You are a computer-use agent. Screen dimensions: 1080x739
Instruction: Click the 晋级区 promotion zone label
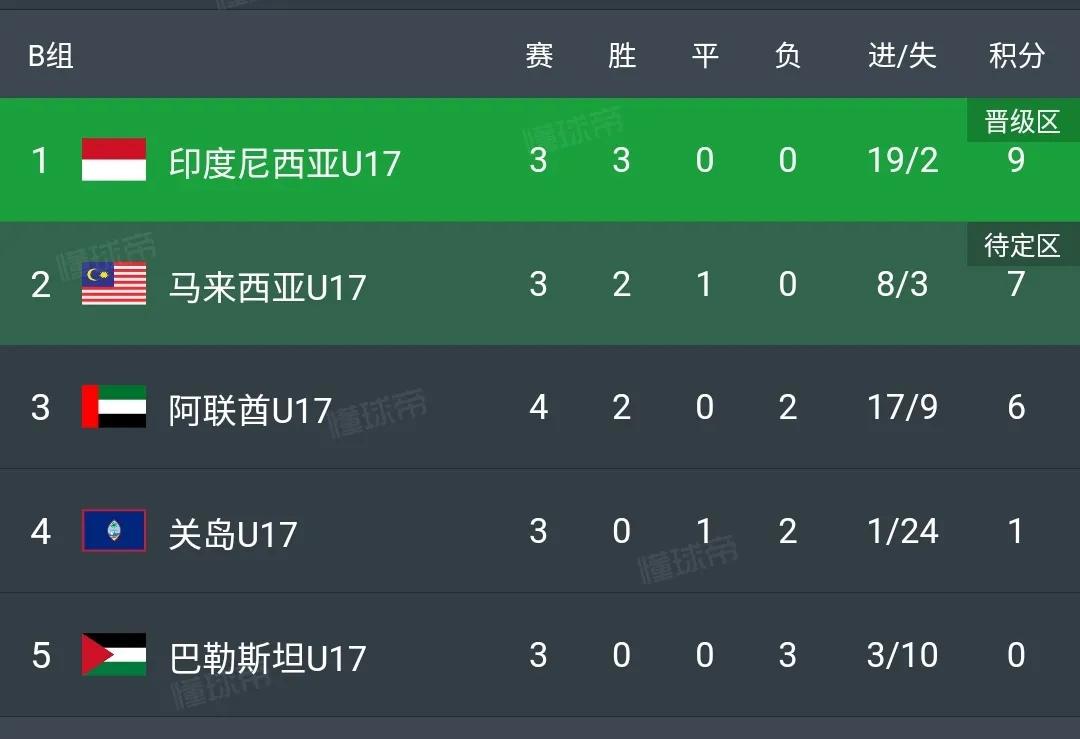1021,119
